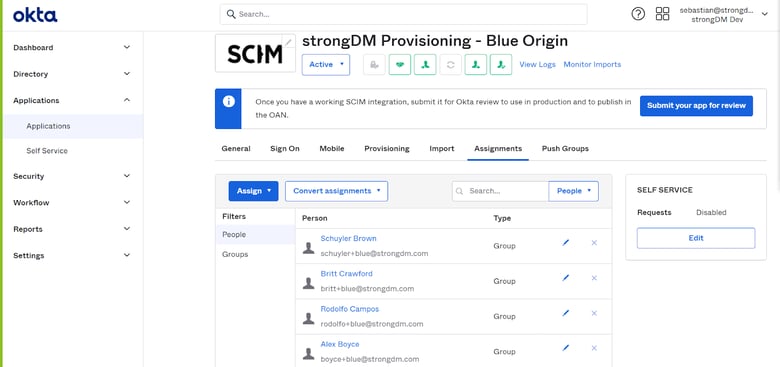The width and height of the screenshot is (780, 367).
Task: Edit Britt Crawford's assignment with pencil icon
Action: coord(565,278)
